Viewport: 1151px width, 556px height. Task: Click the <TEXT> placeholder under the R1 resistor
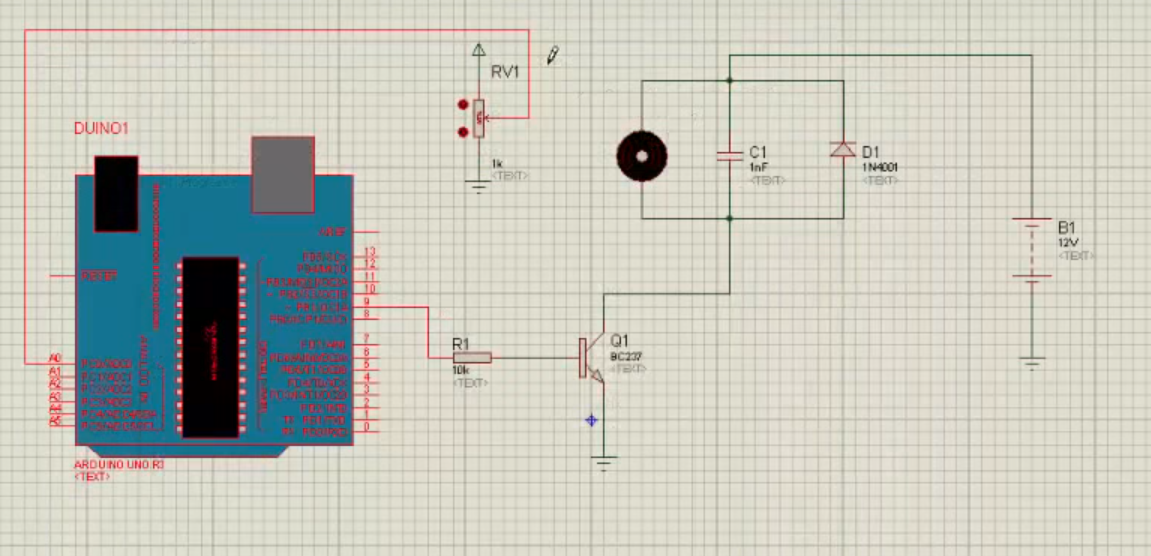[x=470, y=383]
